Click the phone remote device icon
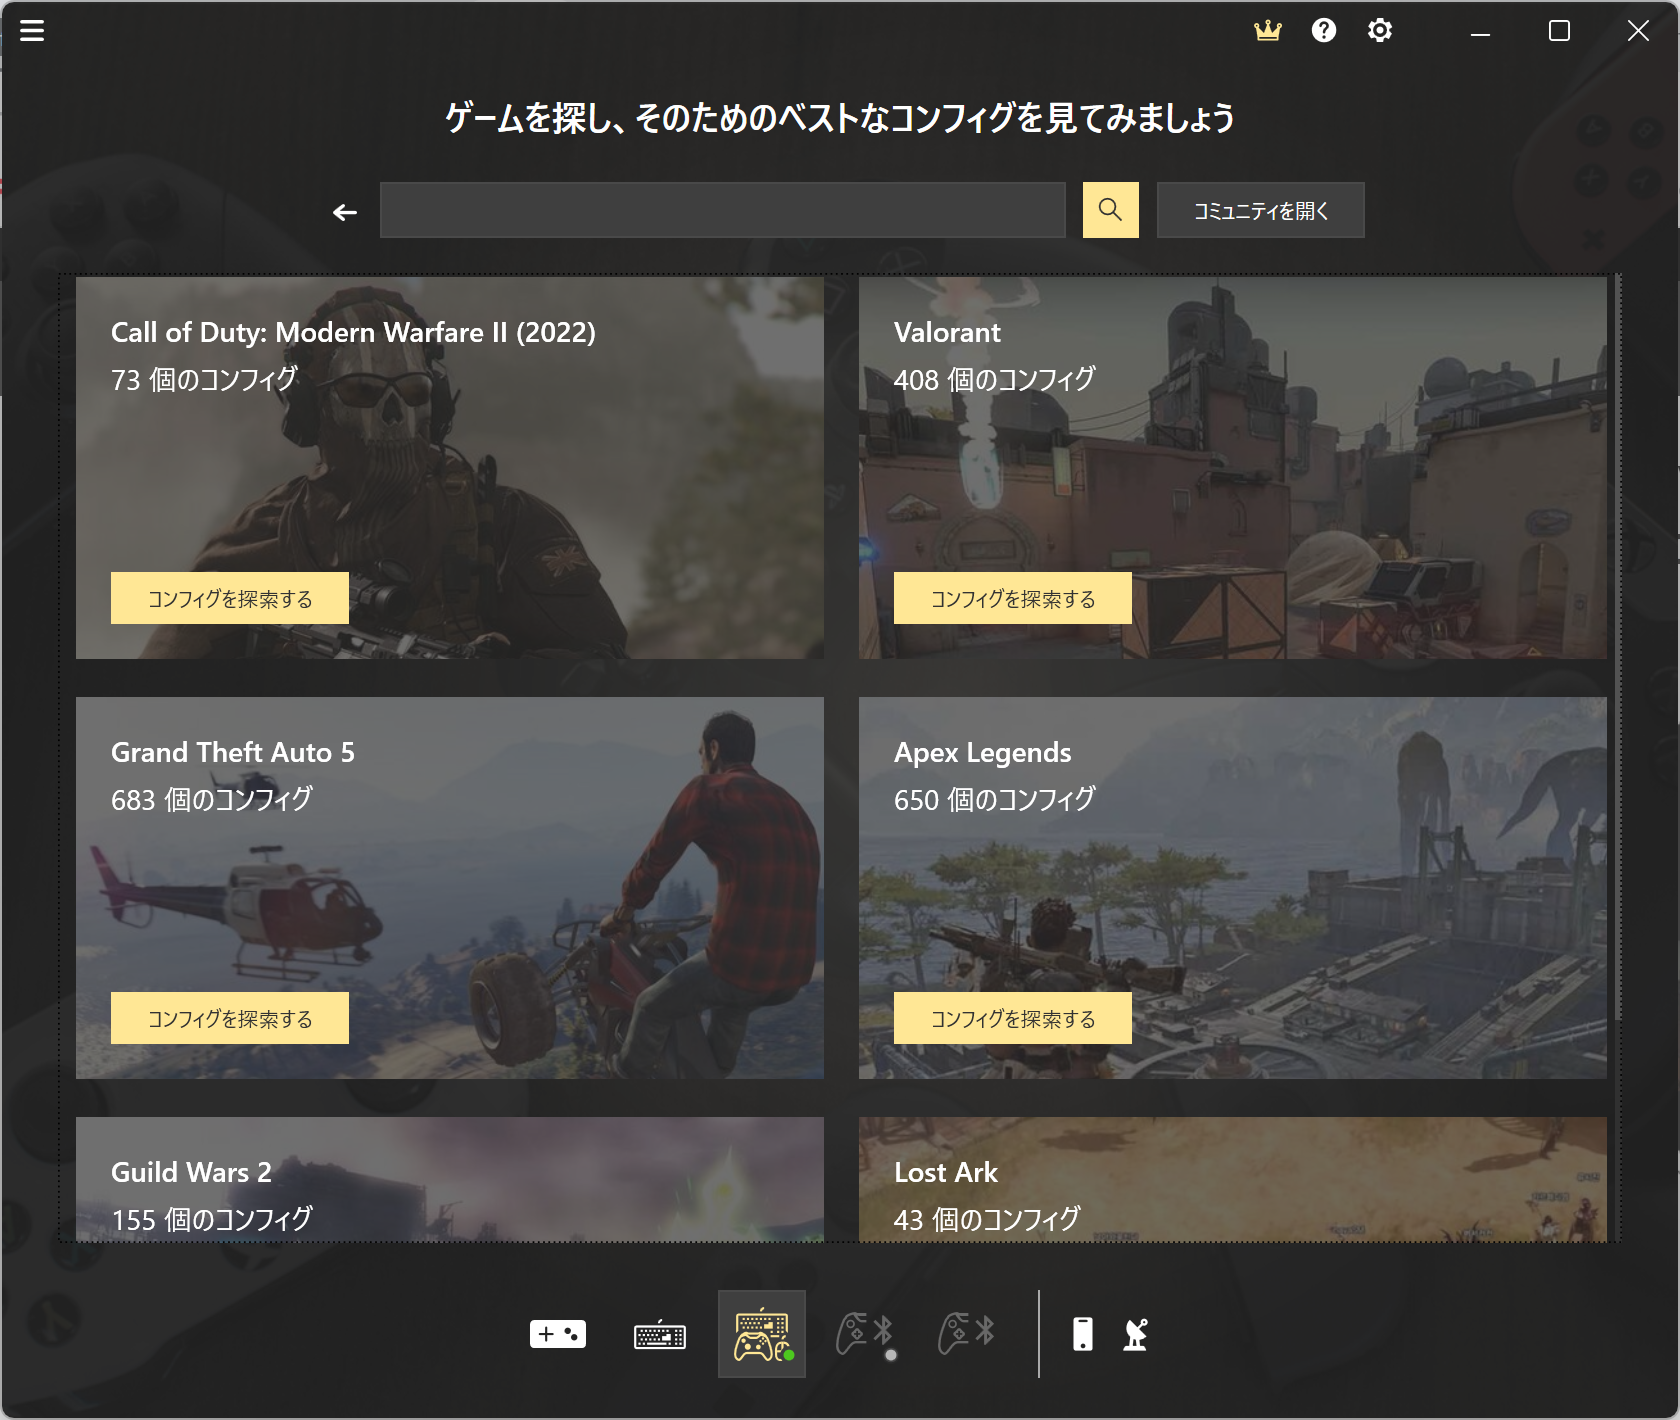Viewport: 1680px width, 1420px height. pyautogui.click(x=1083, y=1334)
